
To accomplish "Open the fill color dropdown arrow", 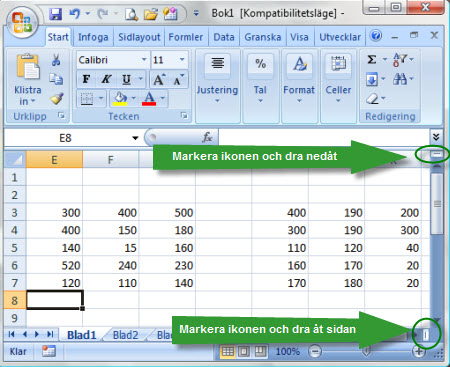I will click(x=134, y=98).
